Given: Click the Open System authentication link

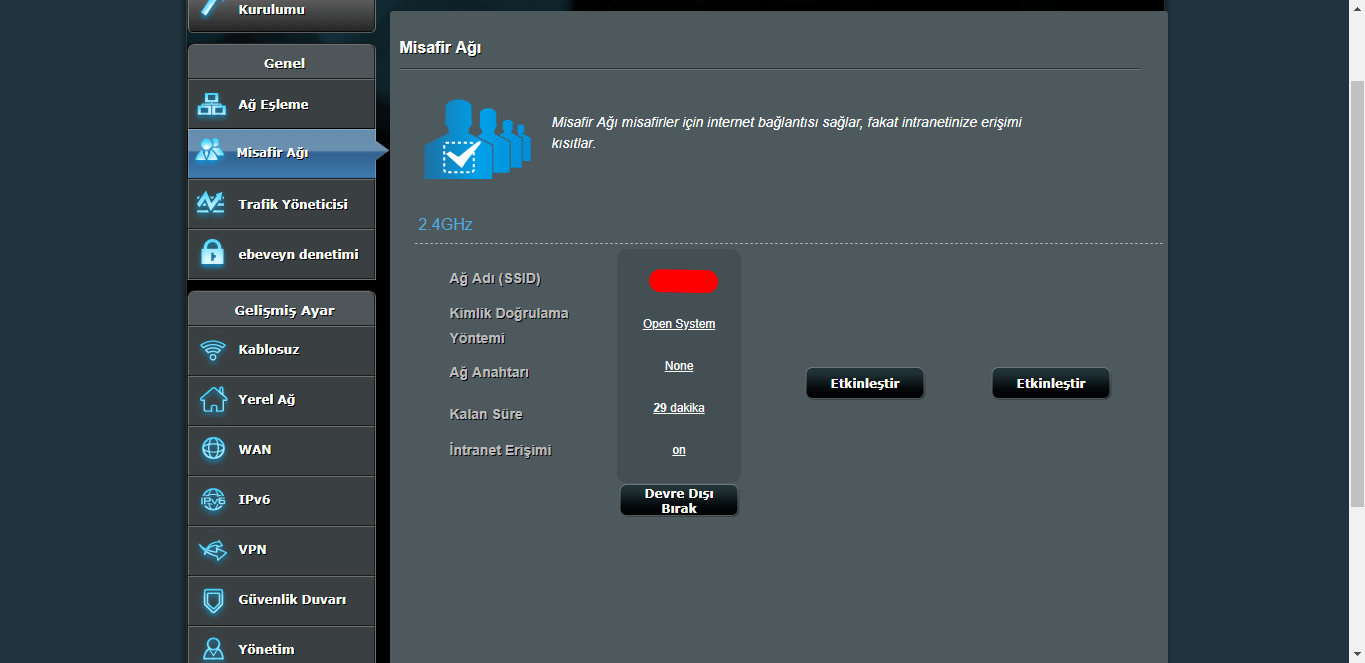Looking at the screenshot, I should pyautogui.click(x=679, y=324).
